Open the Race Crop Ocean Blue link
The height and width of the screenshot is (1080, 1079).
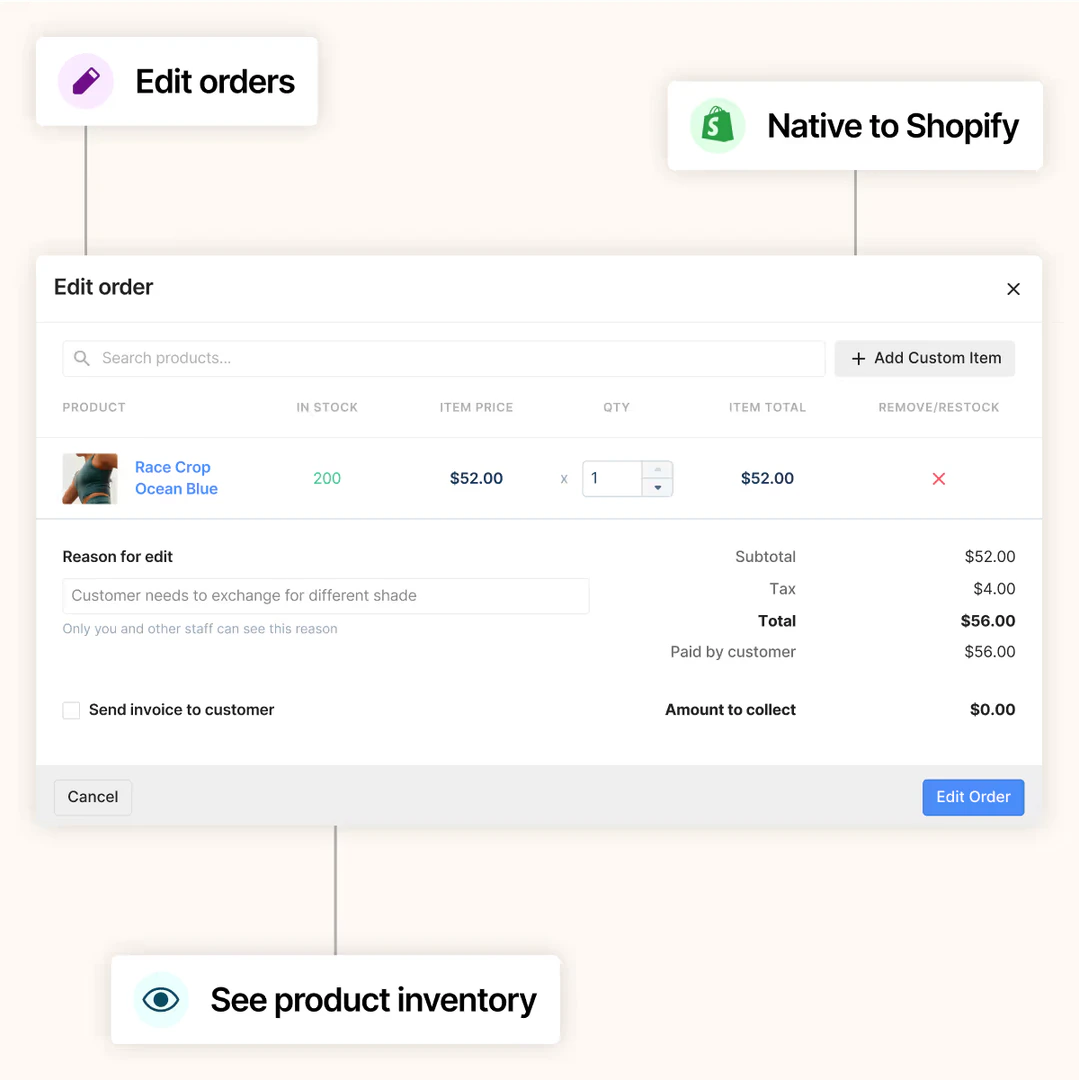tap(176, 478)
